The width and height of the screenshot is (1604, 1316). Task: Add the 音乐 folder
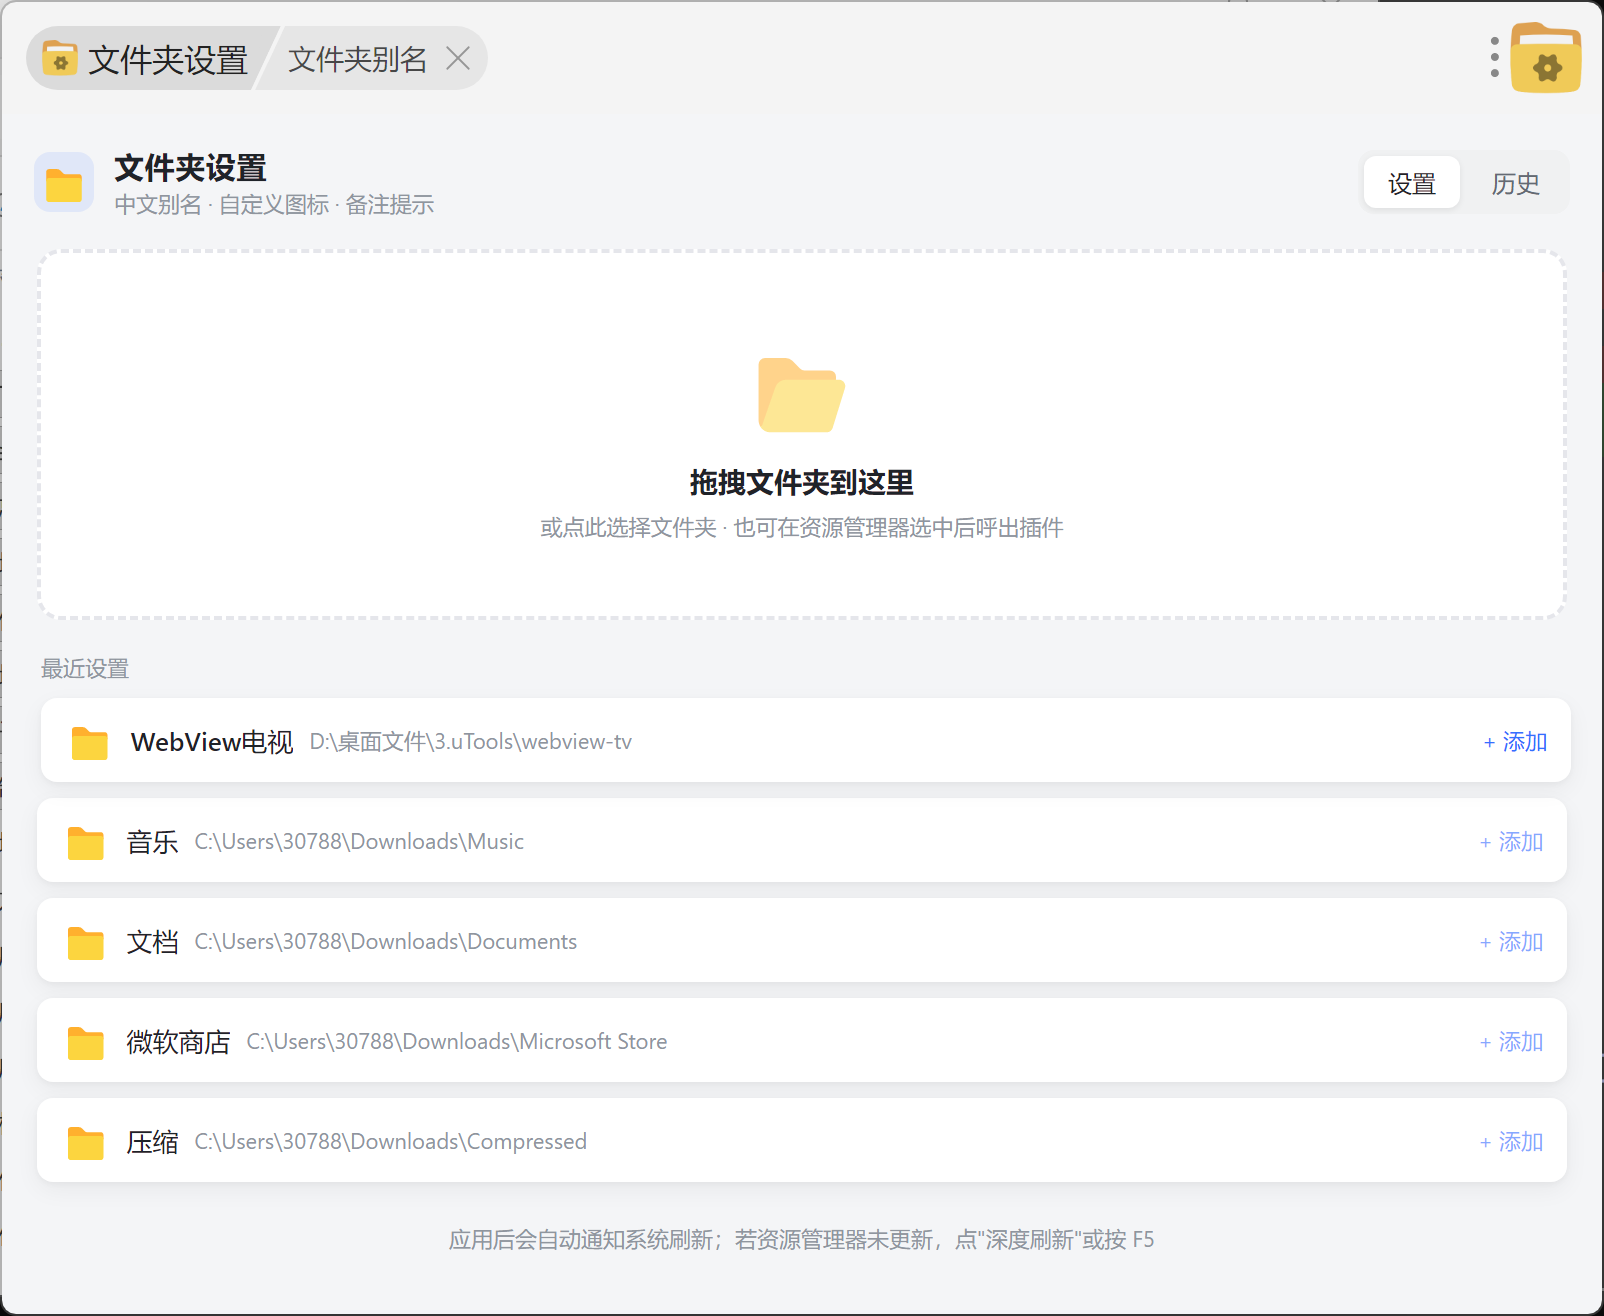[x=1511, y=841]
